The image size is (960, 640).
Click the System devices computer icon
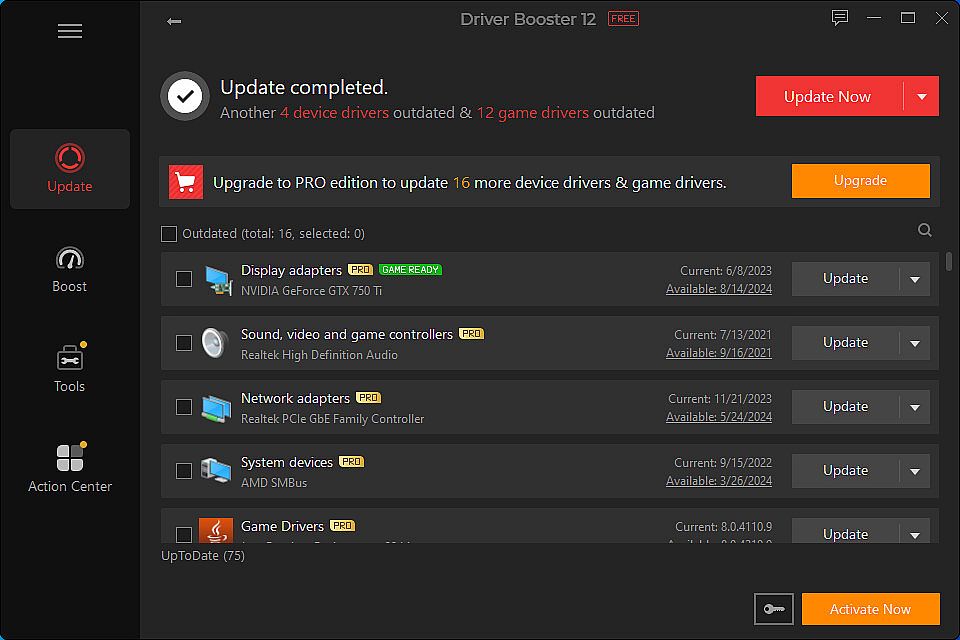pyautogui.click(x=216, y=472)
